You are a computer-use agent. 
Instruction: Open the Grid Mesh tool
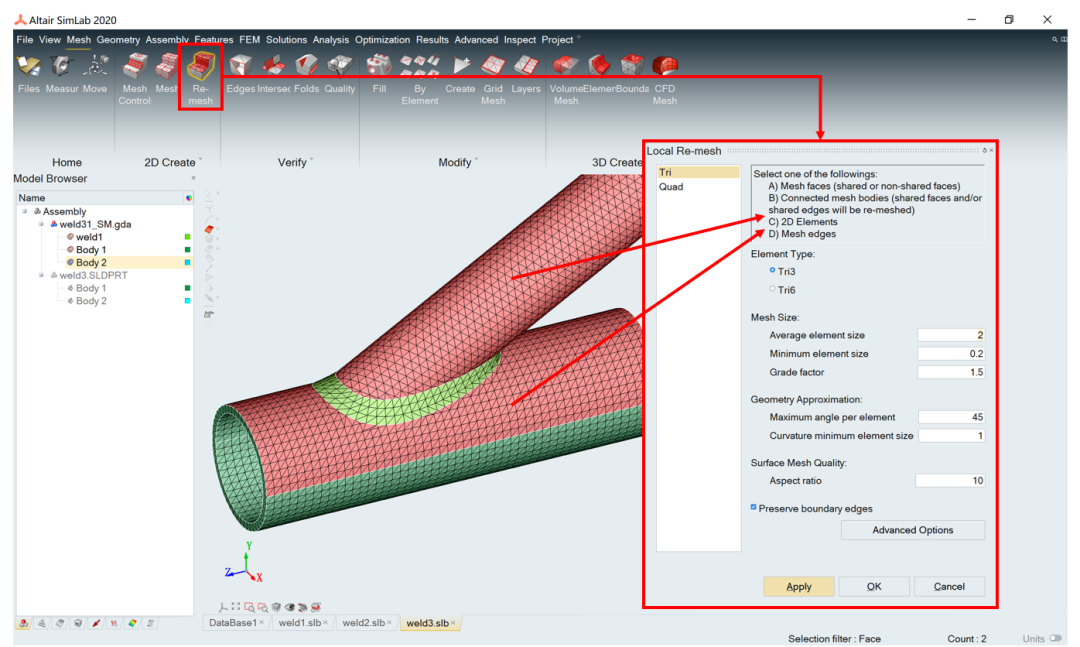[493, 79]
